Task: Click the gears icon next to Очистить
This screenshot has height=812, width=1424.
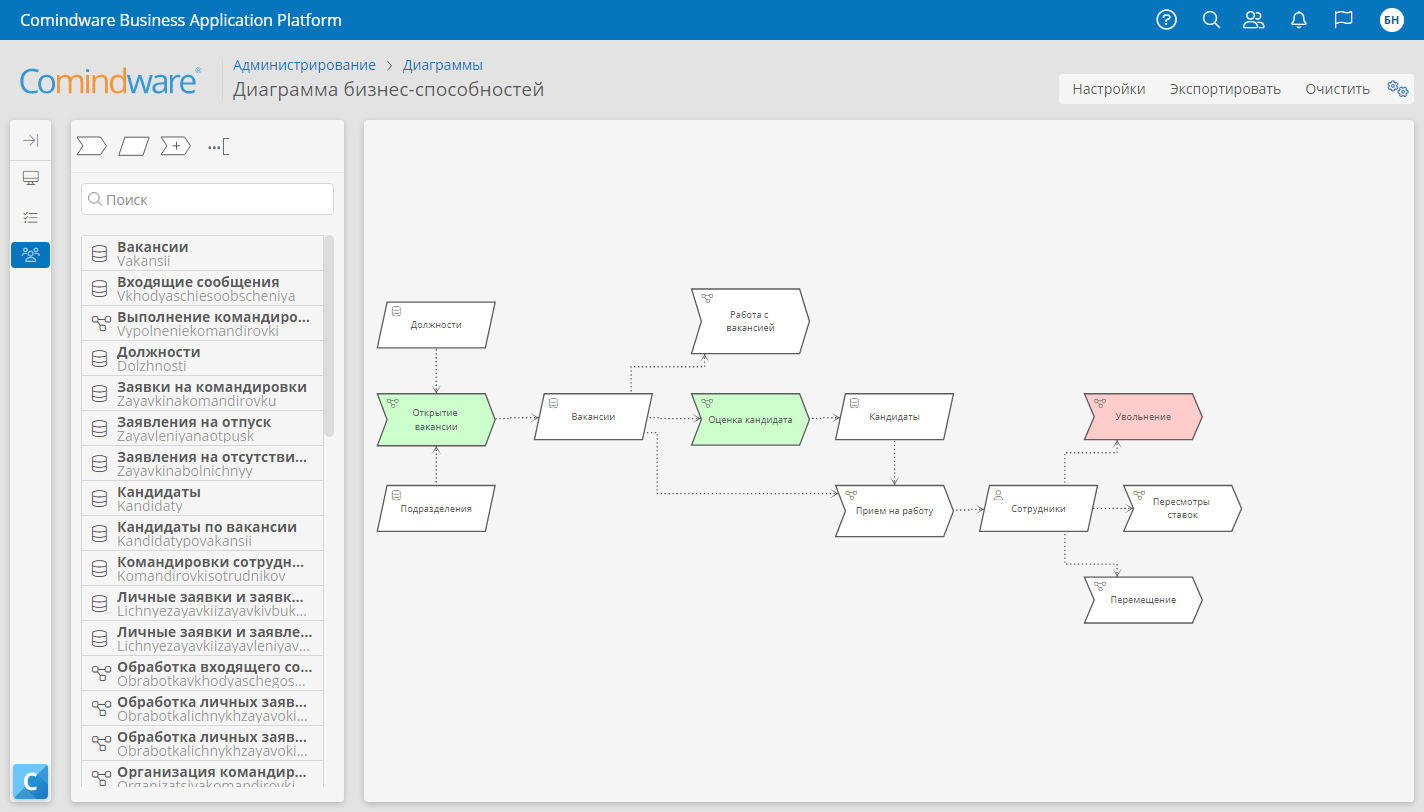Action: pos(1397,89)
